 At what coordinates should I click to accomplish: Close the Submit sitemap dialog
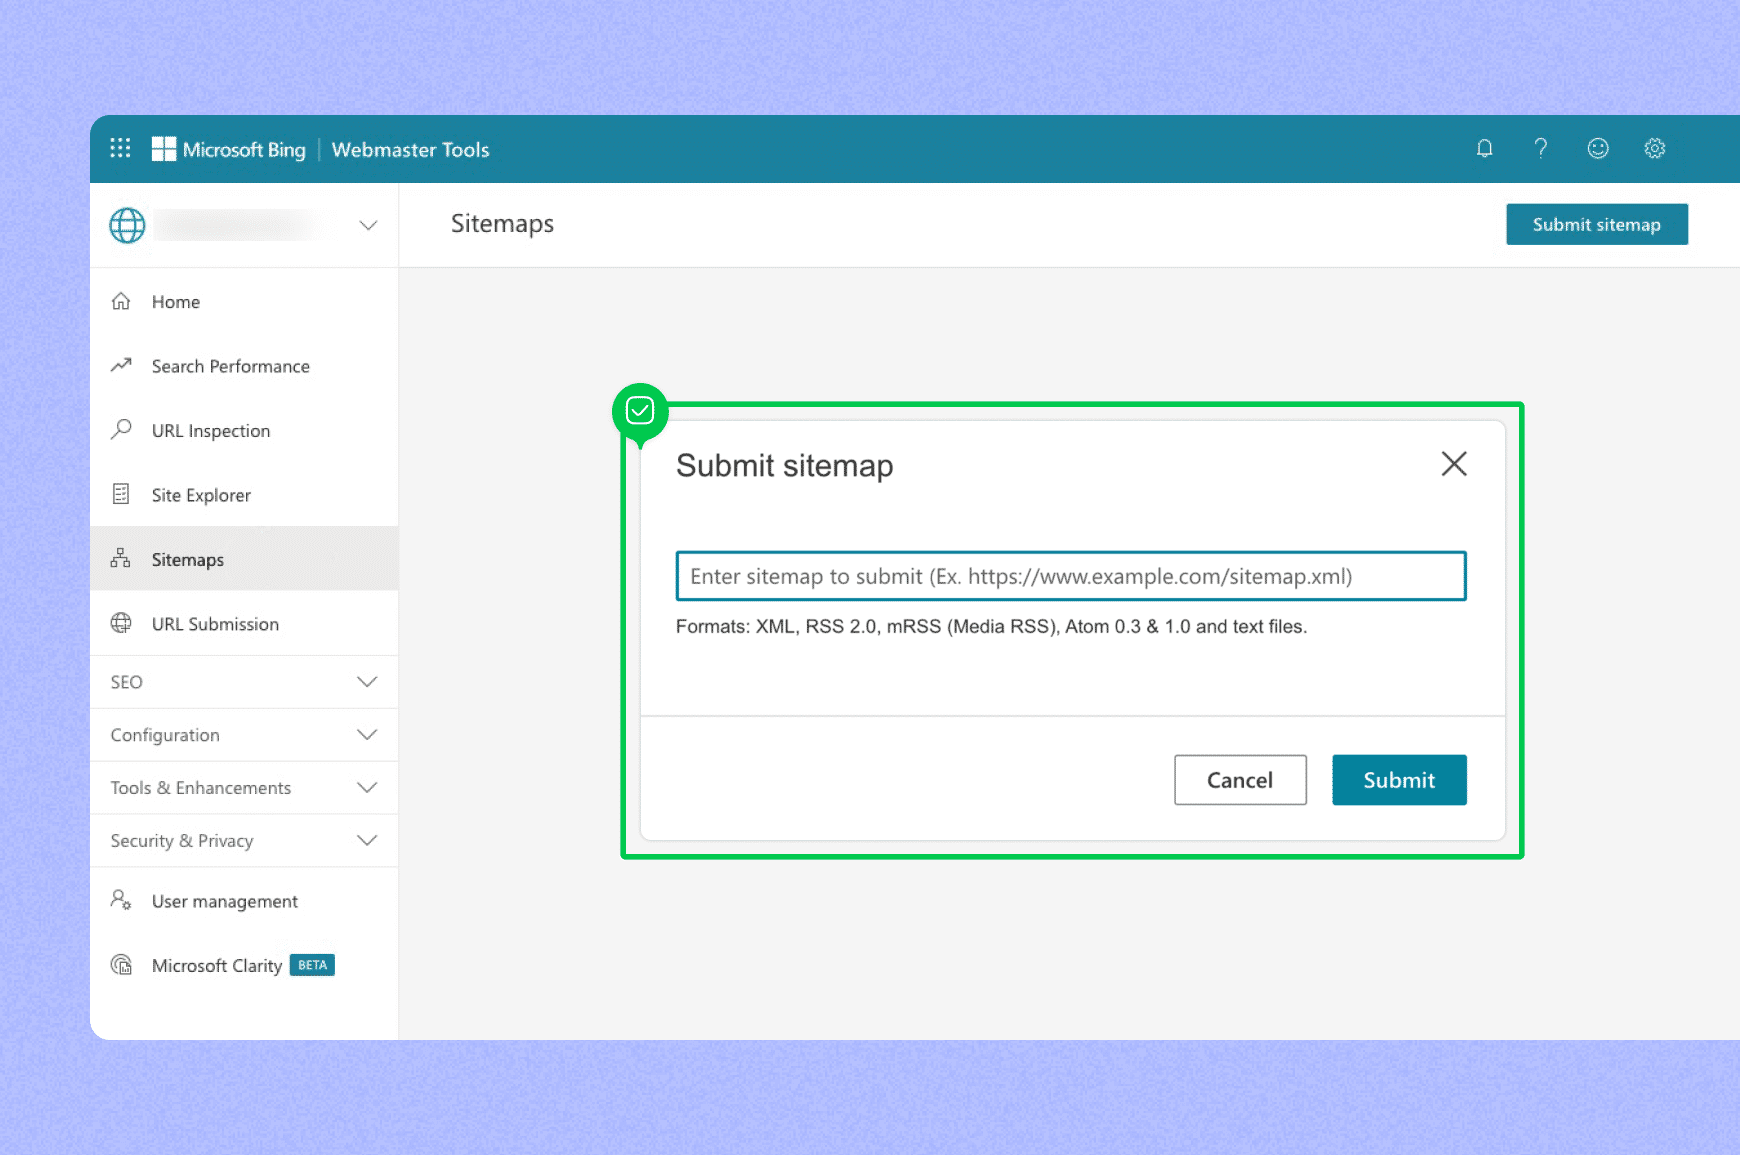[x=1453, y=464]
